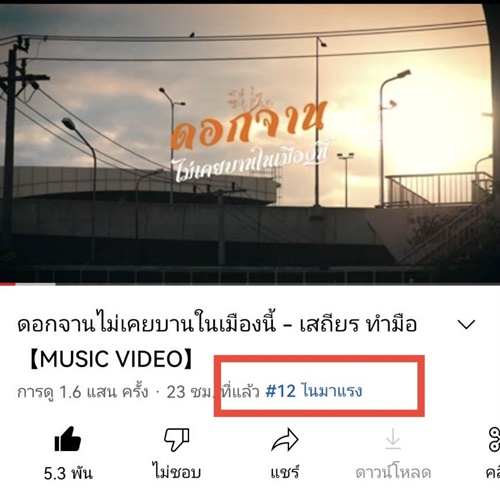This screenshot has height=490, width=500.
Task: Click the video title ดอกจานไม่เคยบานในเมืองนี้
Action: (x=147, y=324)
